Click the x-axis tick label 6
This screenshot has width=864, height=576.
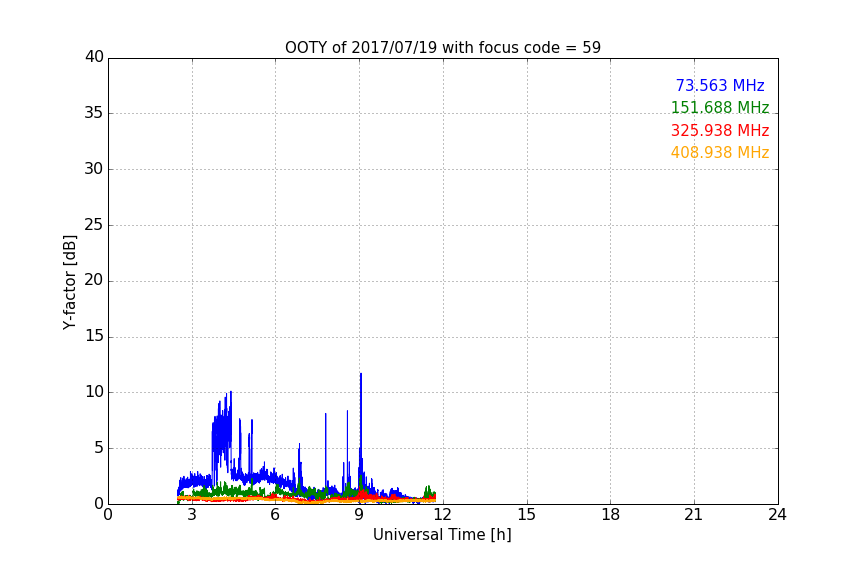point(276,515)
